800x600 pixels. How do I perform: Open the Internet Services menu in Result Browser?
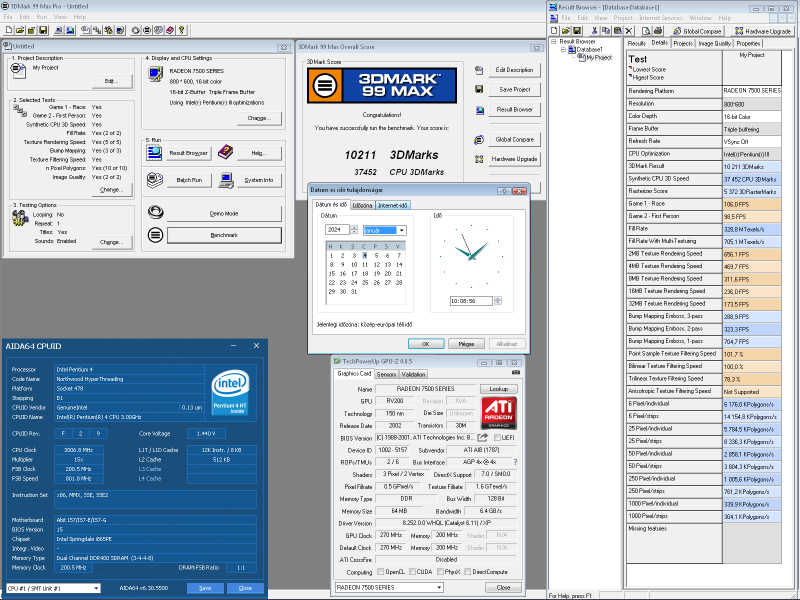click(x=660, y=18)
